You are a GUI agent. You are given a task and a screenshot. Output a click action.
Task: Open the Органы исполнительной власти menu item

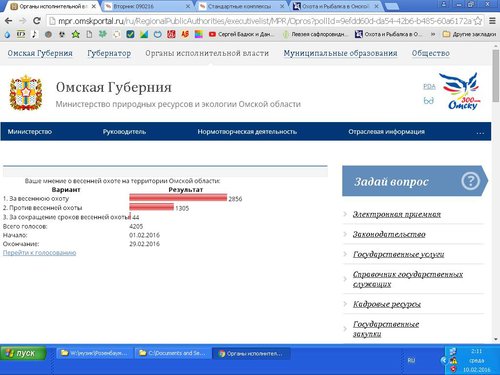pyautogui.click(x=207, y=53)
